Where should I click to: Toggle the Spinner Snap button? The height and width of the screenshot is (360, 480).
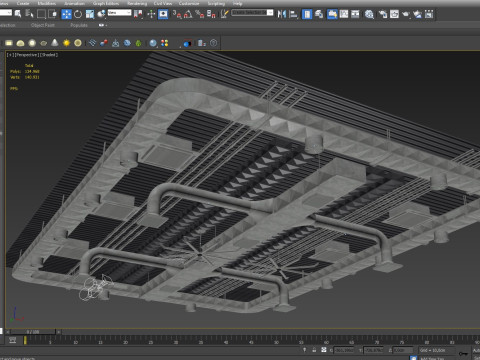(x=211, y=14)
